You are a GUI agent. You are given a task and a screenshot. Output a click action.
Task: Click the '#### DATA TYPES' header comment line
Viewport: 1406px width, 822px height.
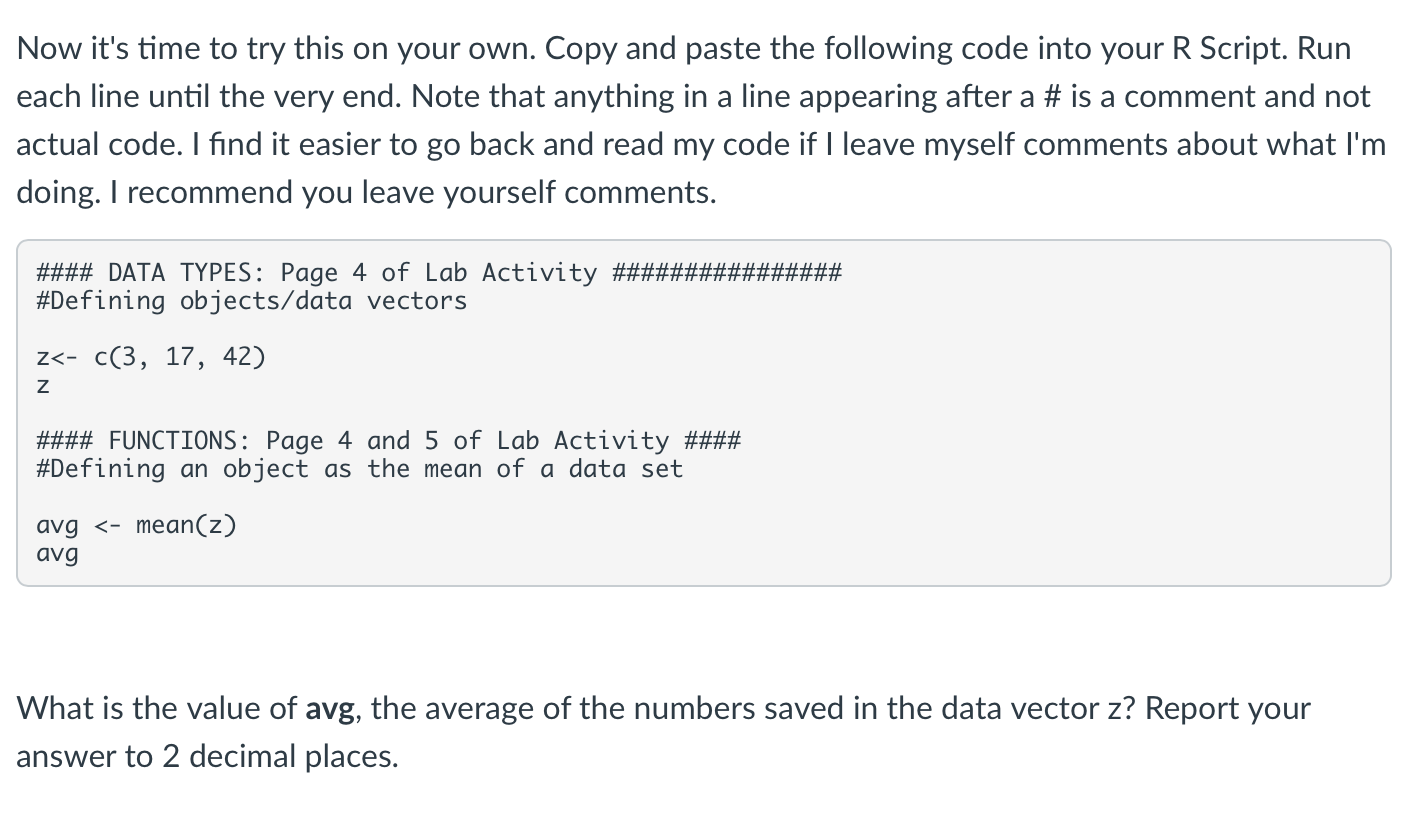(x=439, y=272)
